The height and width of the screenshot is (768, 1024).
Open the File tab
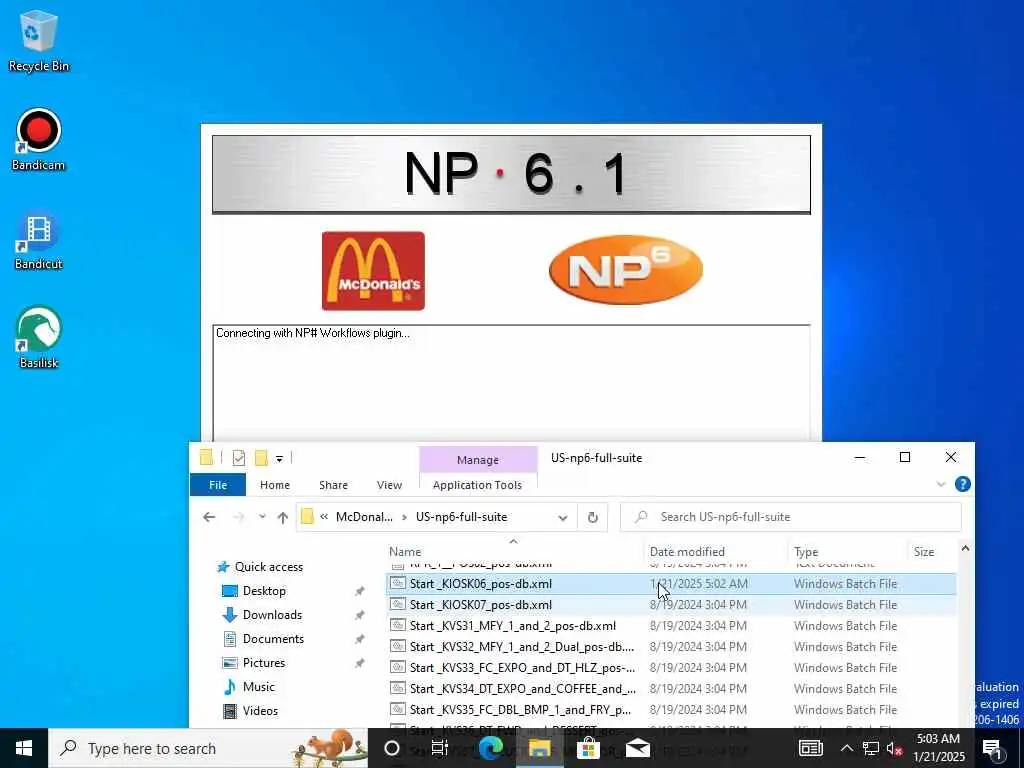click(x=218, y=485)
